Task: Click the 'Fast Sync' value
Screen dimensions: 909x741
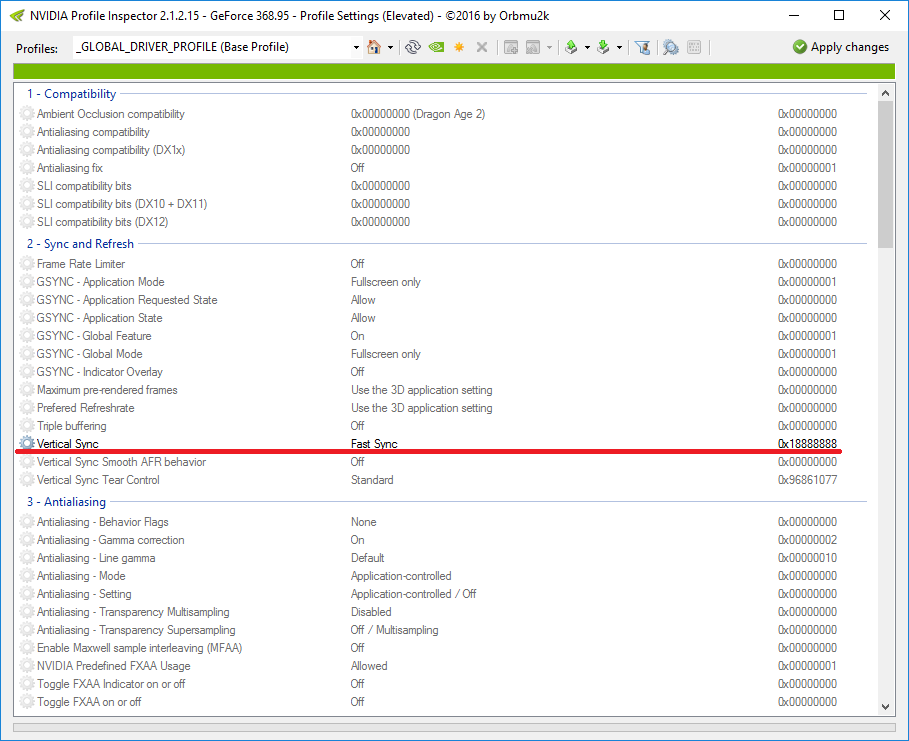Action: pos(374,444)
